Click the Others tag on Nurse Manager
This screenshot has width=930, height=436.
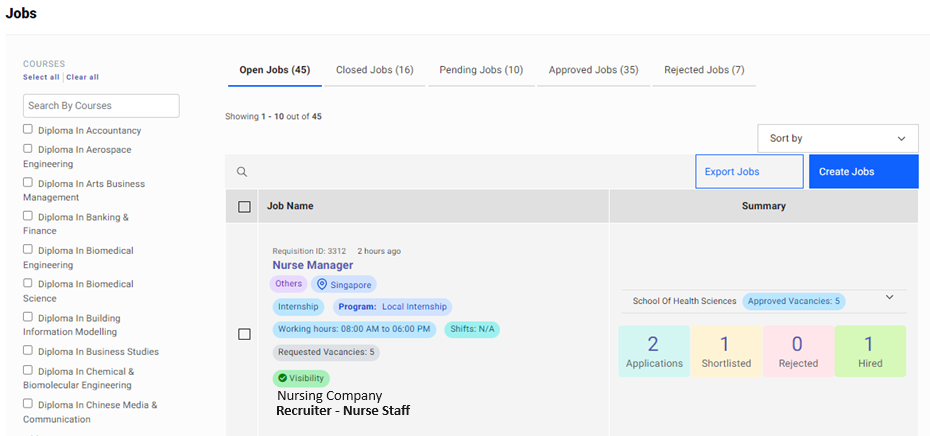pos(288,284)
